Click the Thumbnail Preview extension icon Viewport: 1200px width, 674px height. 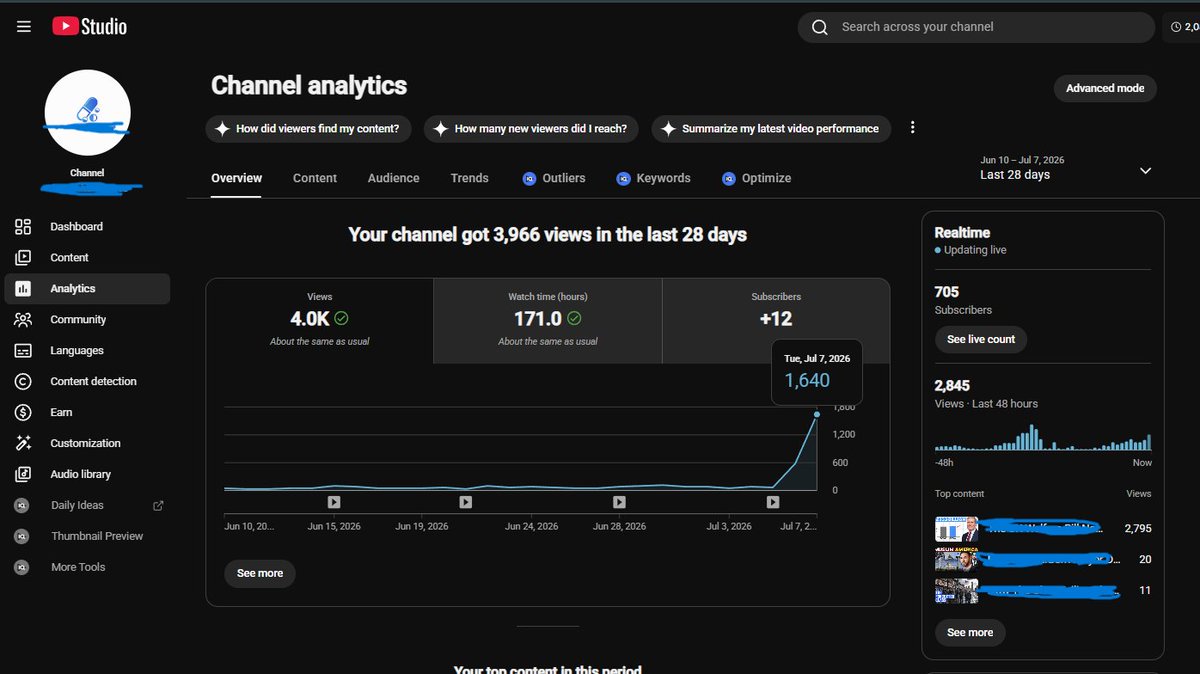coord(22,537)
